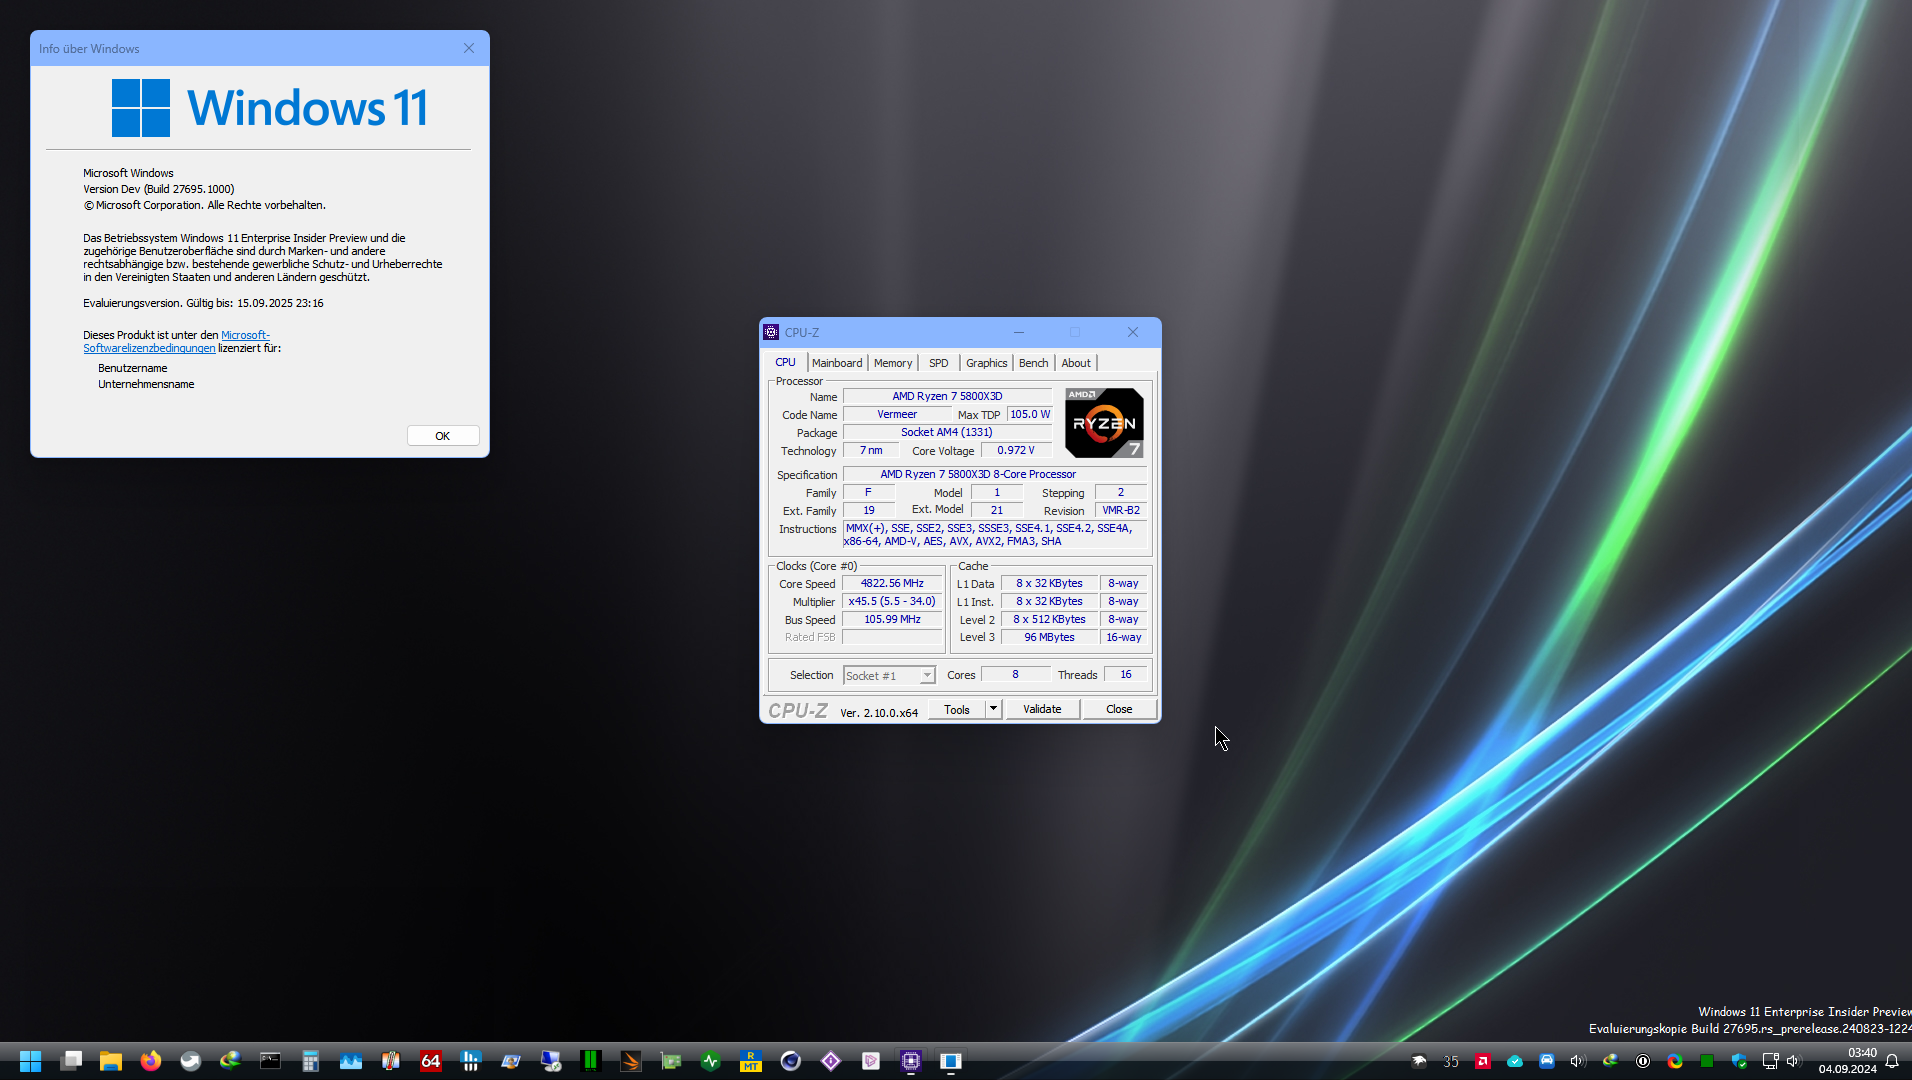Open the red AMD software tray icon
This screenshot has width=1912, height=1080.
(x=1483, y=1061)
